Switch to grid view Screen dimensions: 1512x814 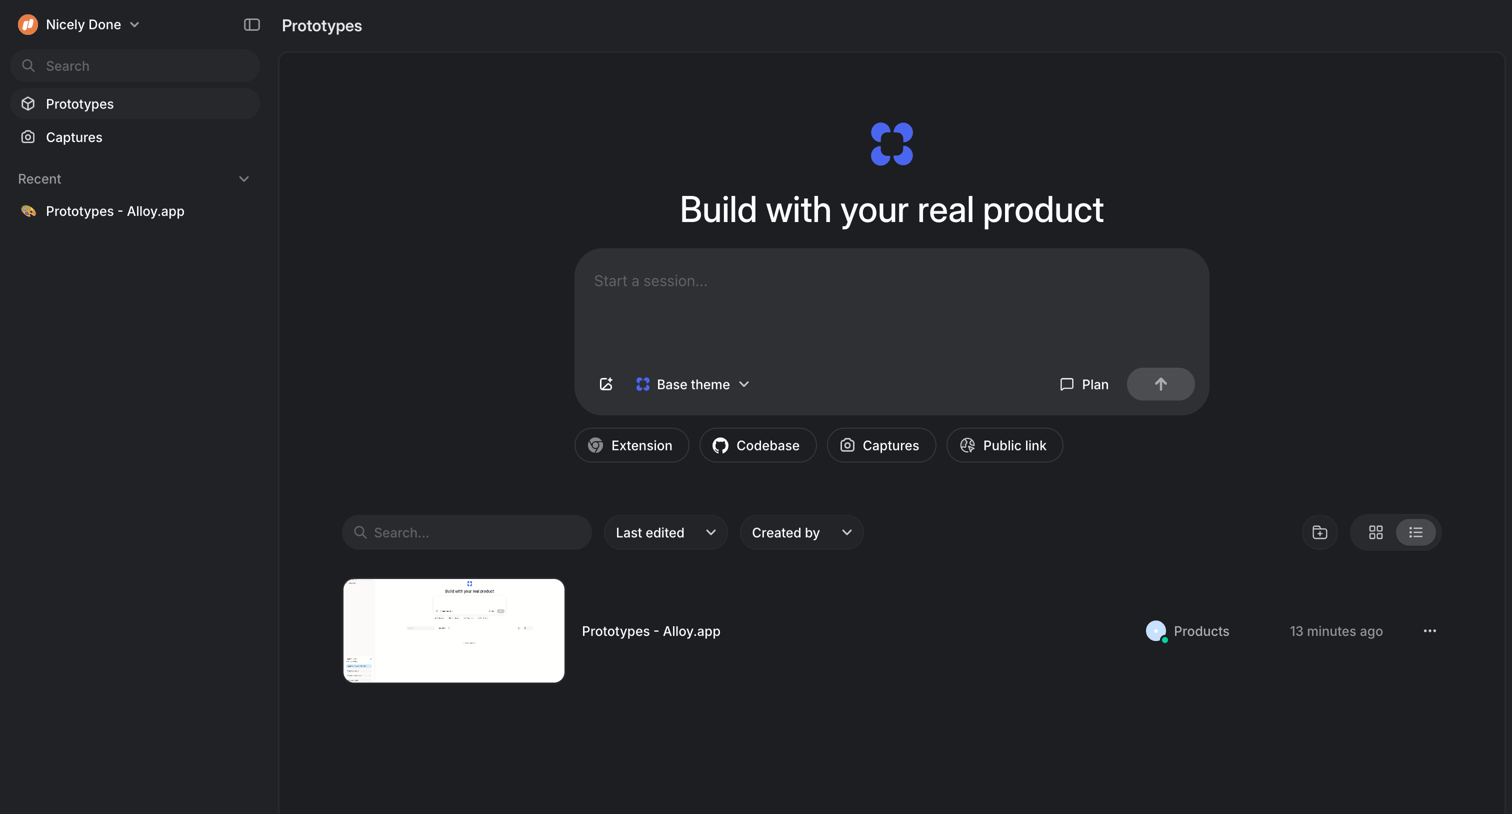tap(1376, 532)
